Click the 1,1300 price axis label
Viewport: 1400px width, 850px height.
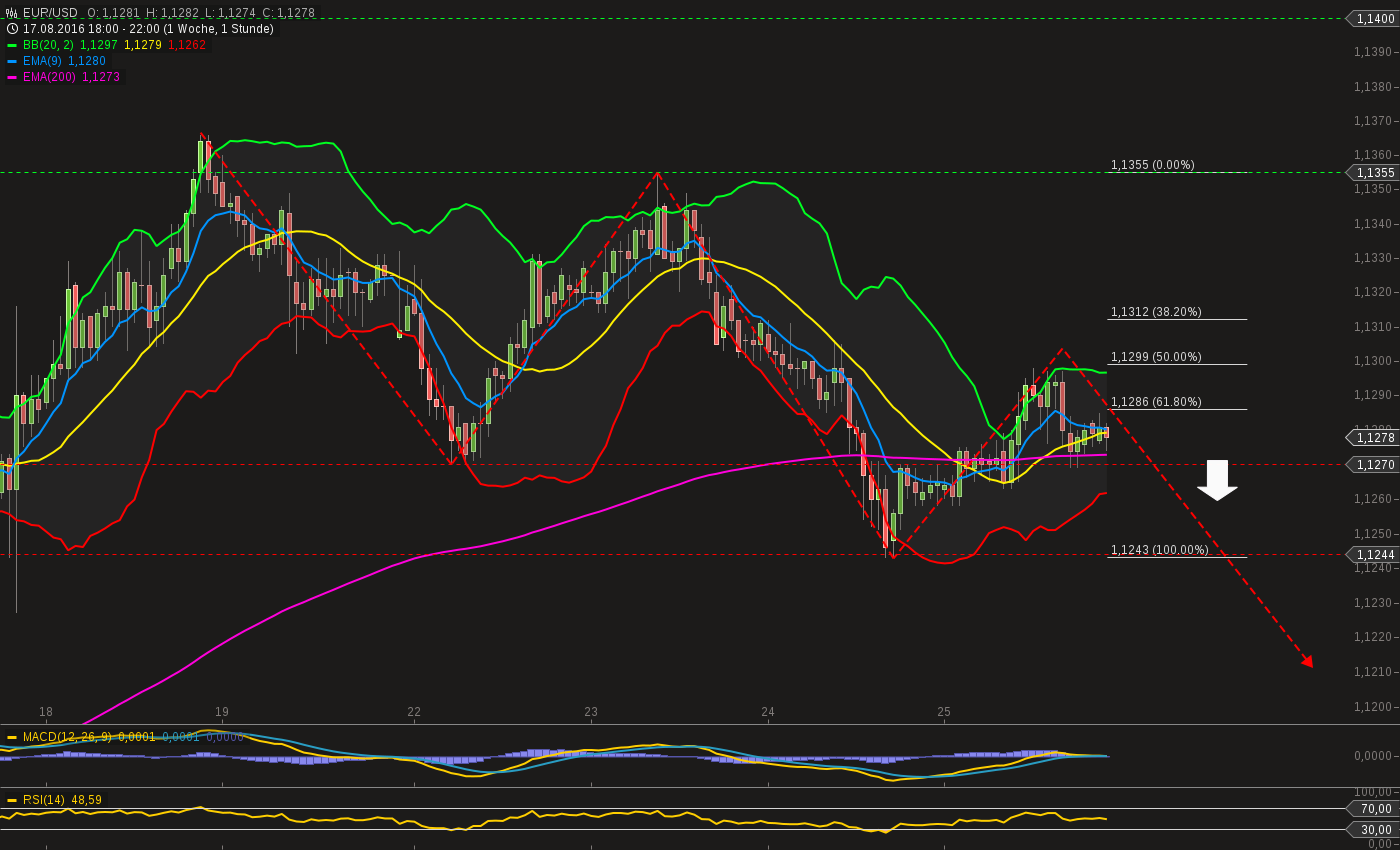click(x=1373, y=361)
